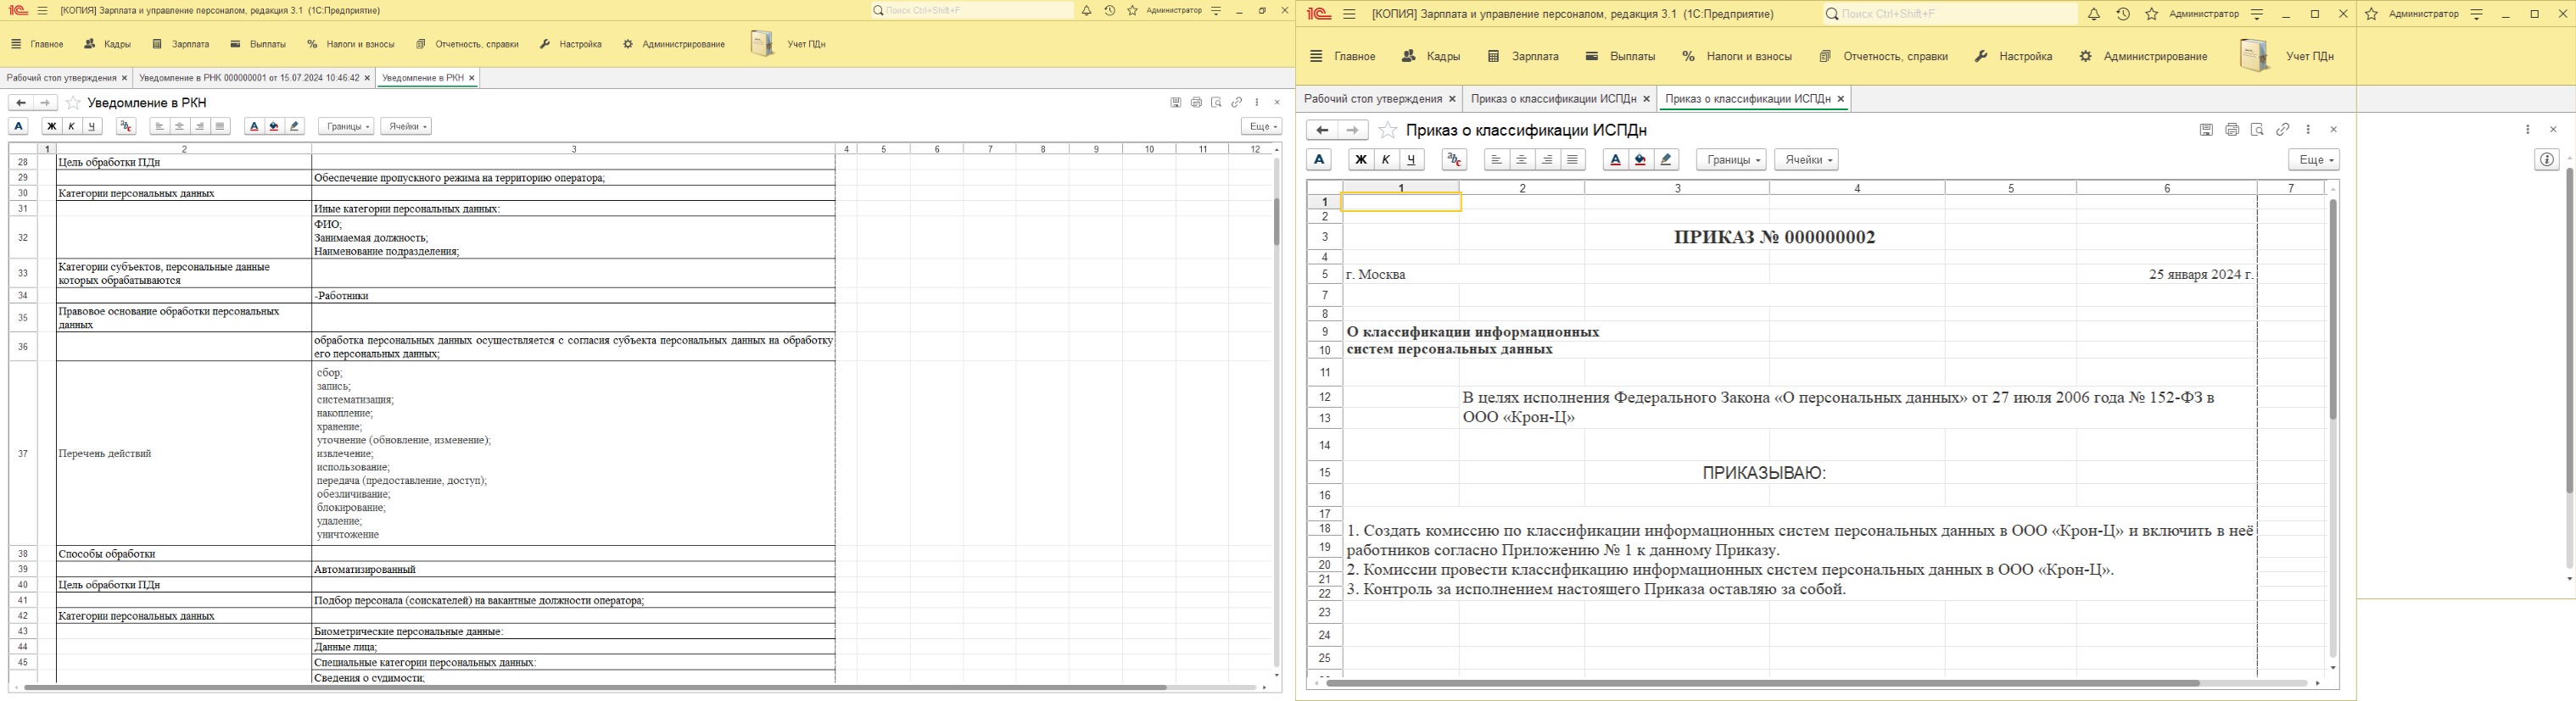Toggle bold Ж in Уведомление в РКН toolbar
Image resolution: width=2576 pixels, height=701 pixels.
(51, 127)
